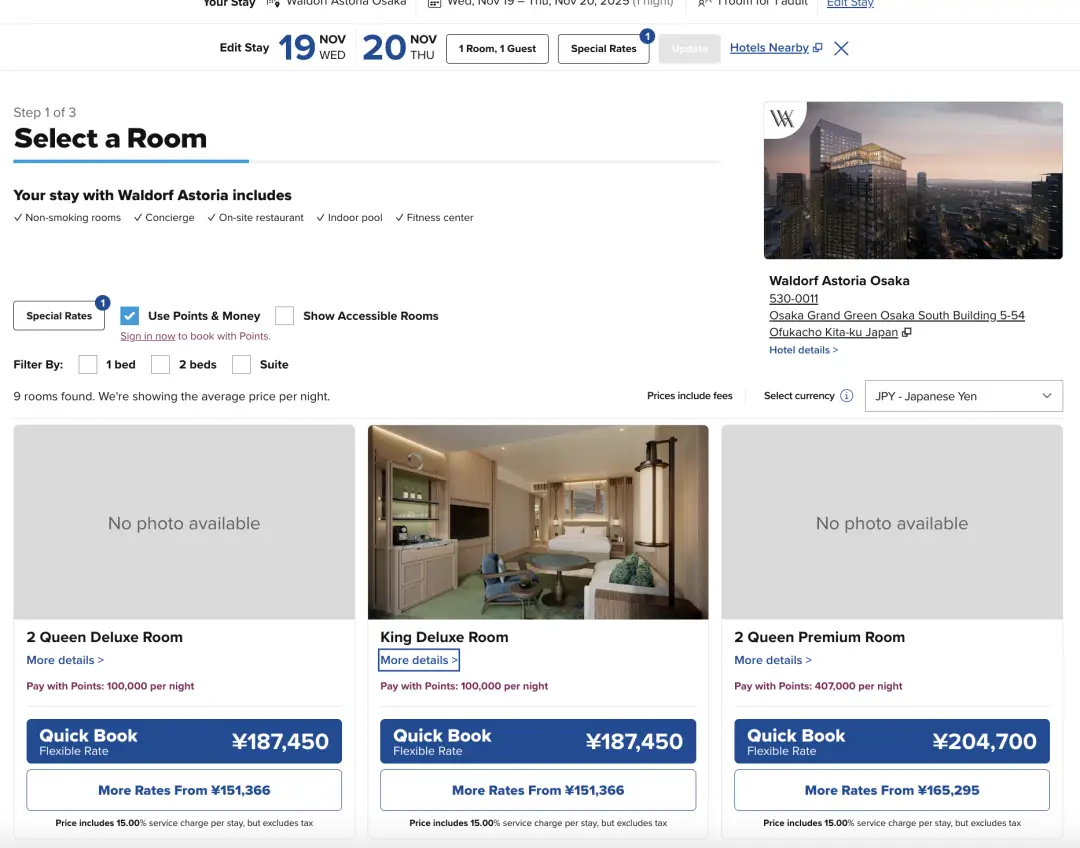View More Rates for 2 Queen Deluxe Room
The width and height of the screenshot is (1080, 848).
(x=184, y=790)
